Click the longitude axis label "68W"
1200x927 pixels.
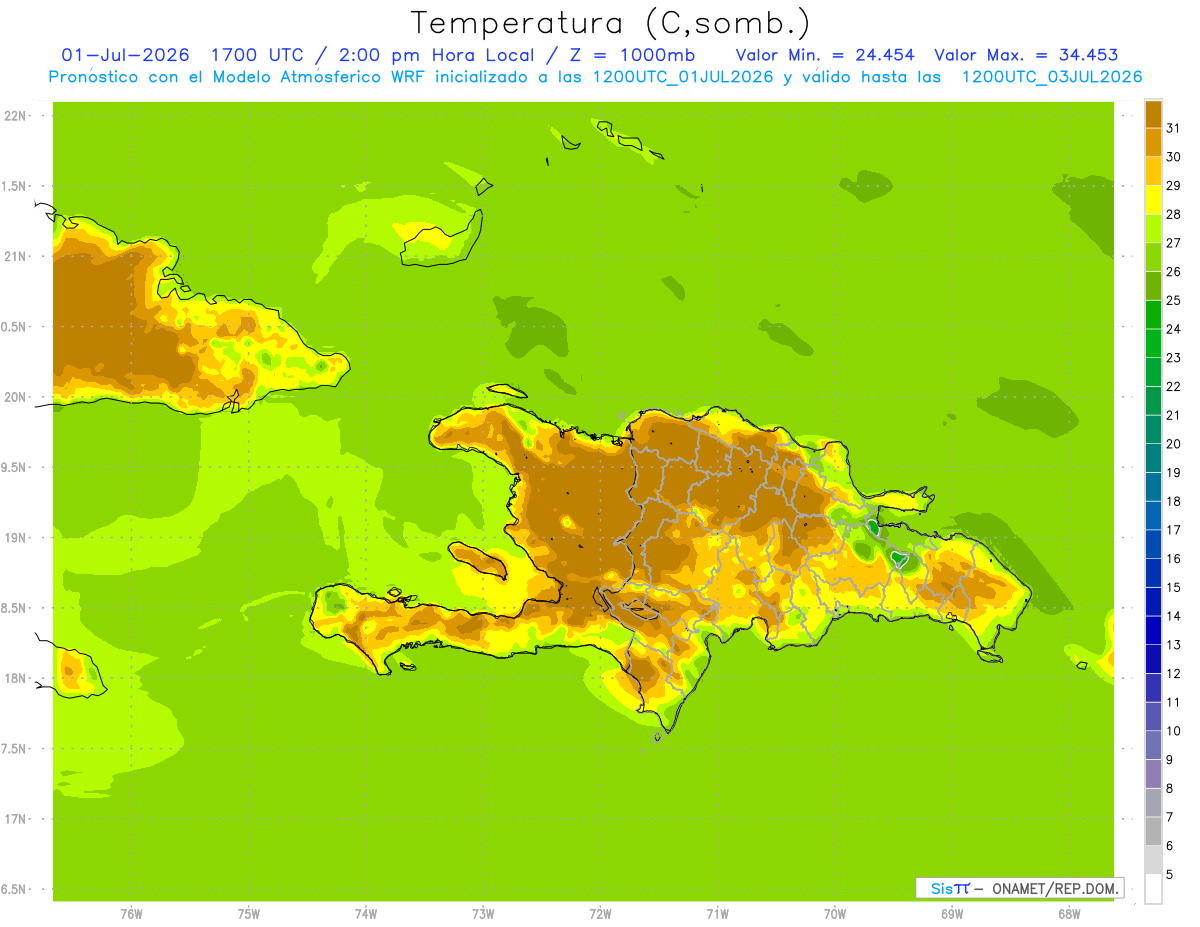pyautogui.click(x=1068, y=914)
